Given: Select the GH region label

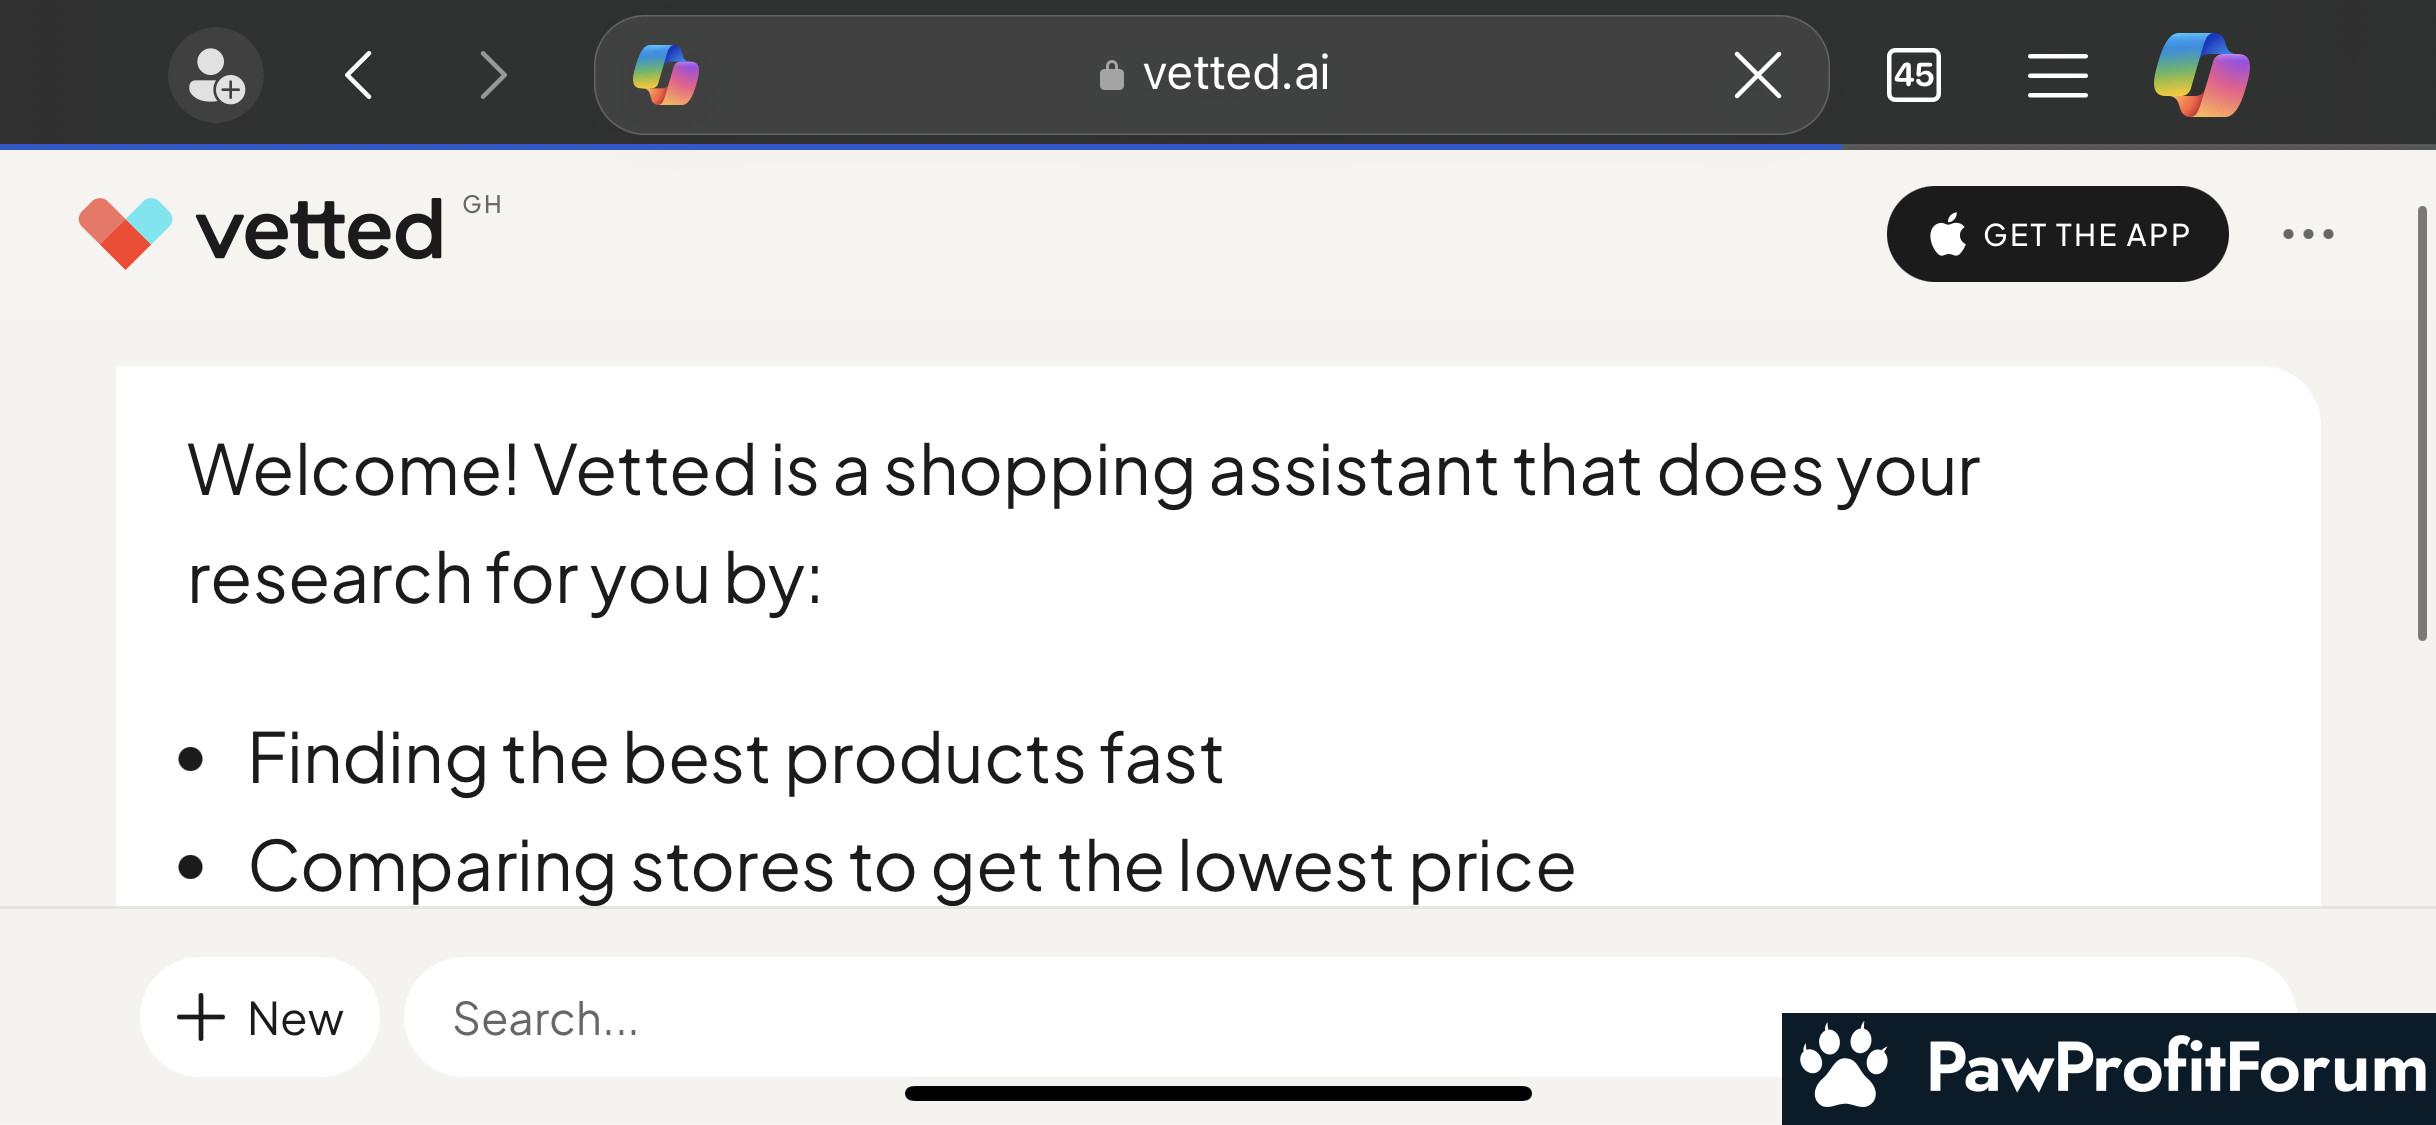Looking at the screenshot, I should coord(482,205).
